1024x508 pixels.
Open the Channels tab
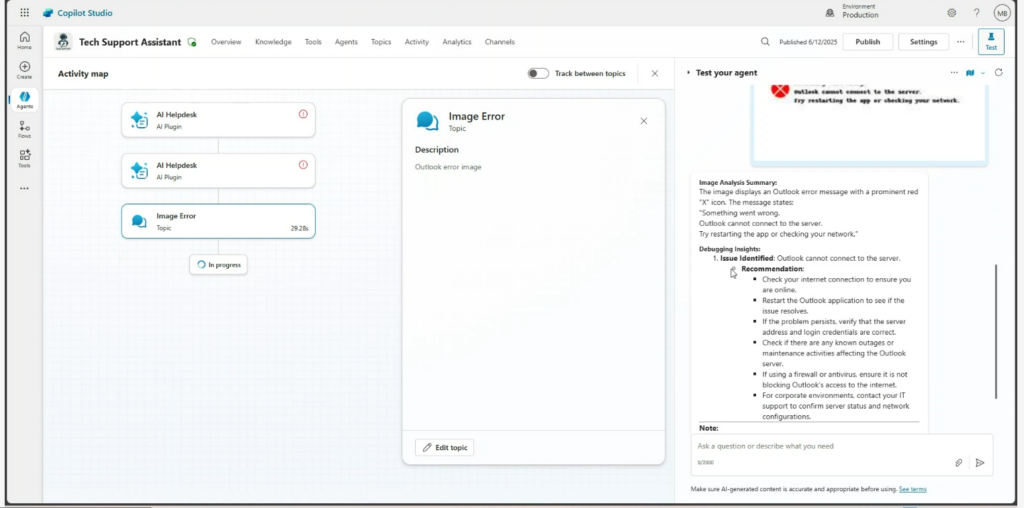(500, 42)
